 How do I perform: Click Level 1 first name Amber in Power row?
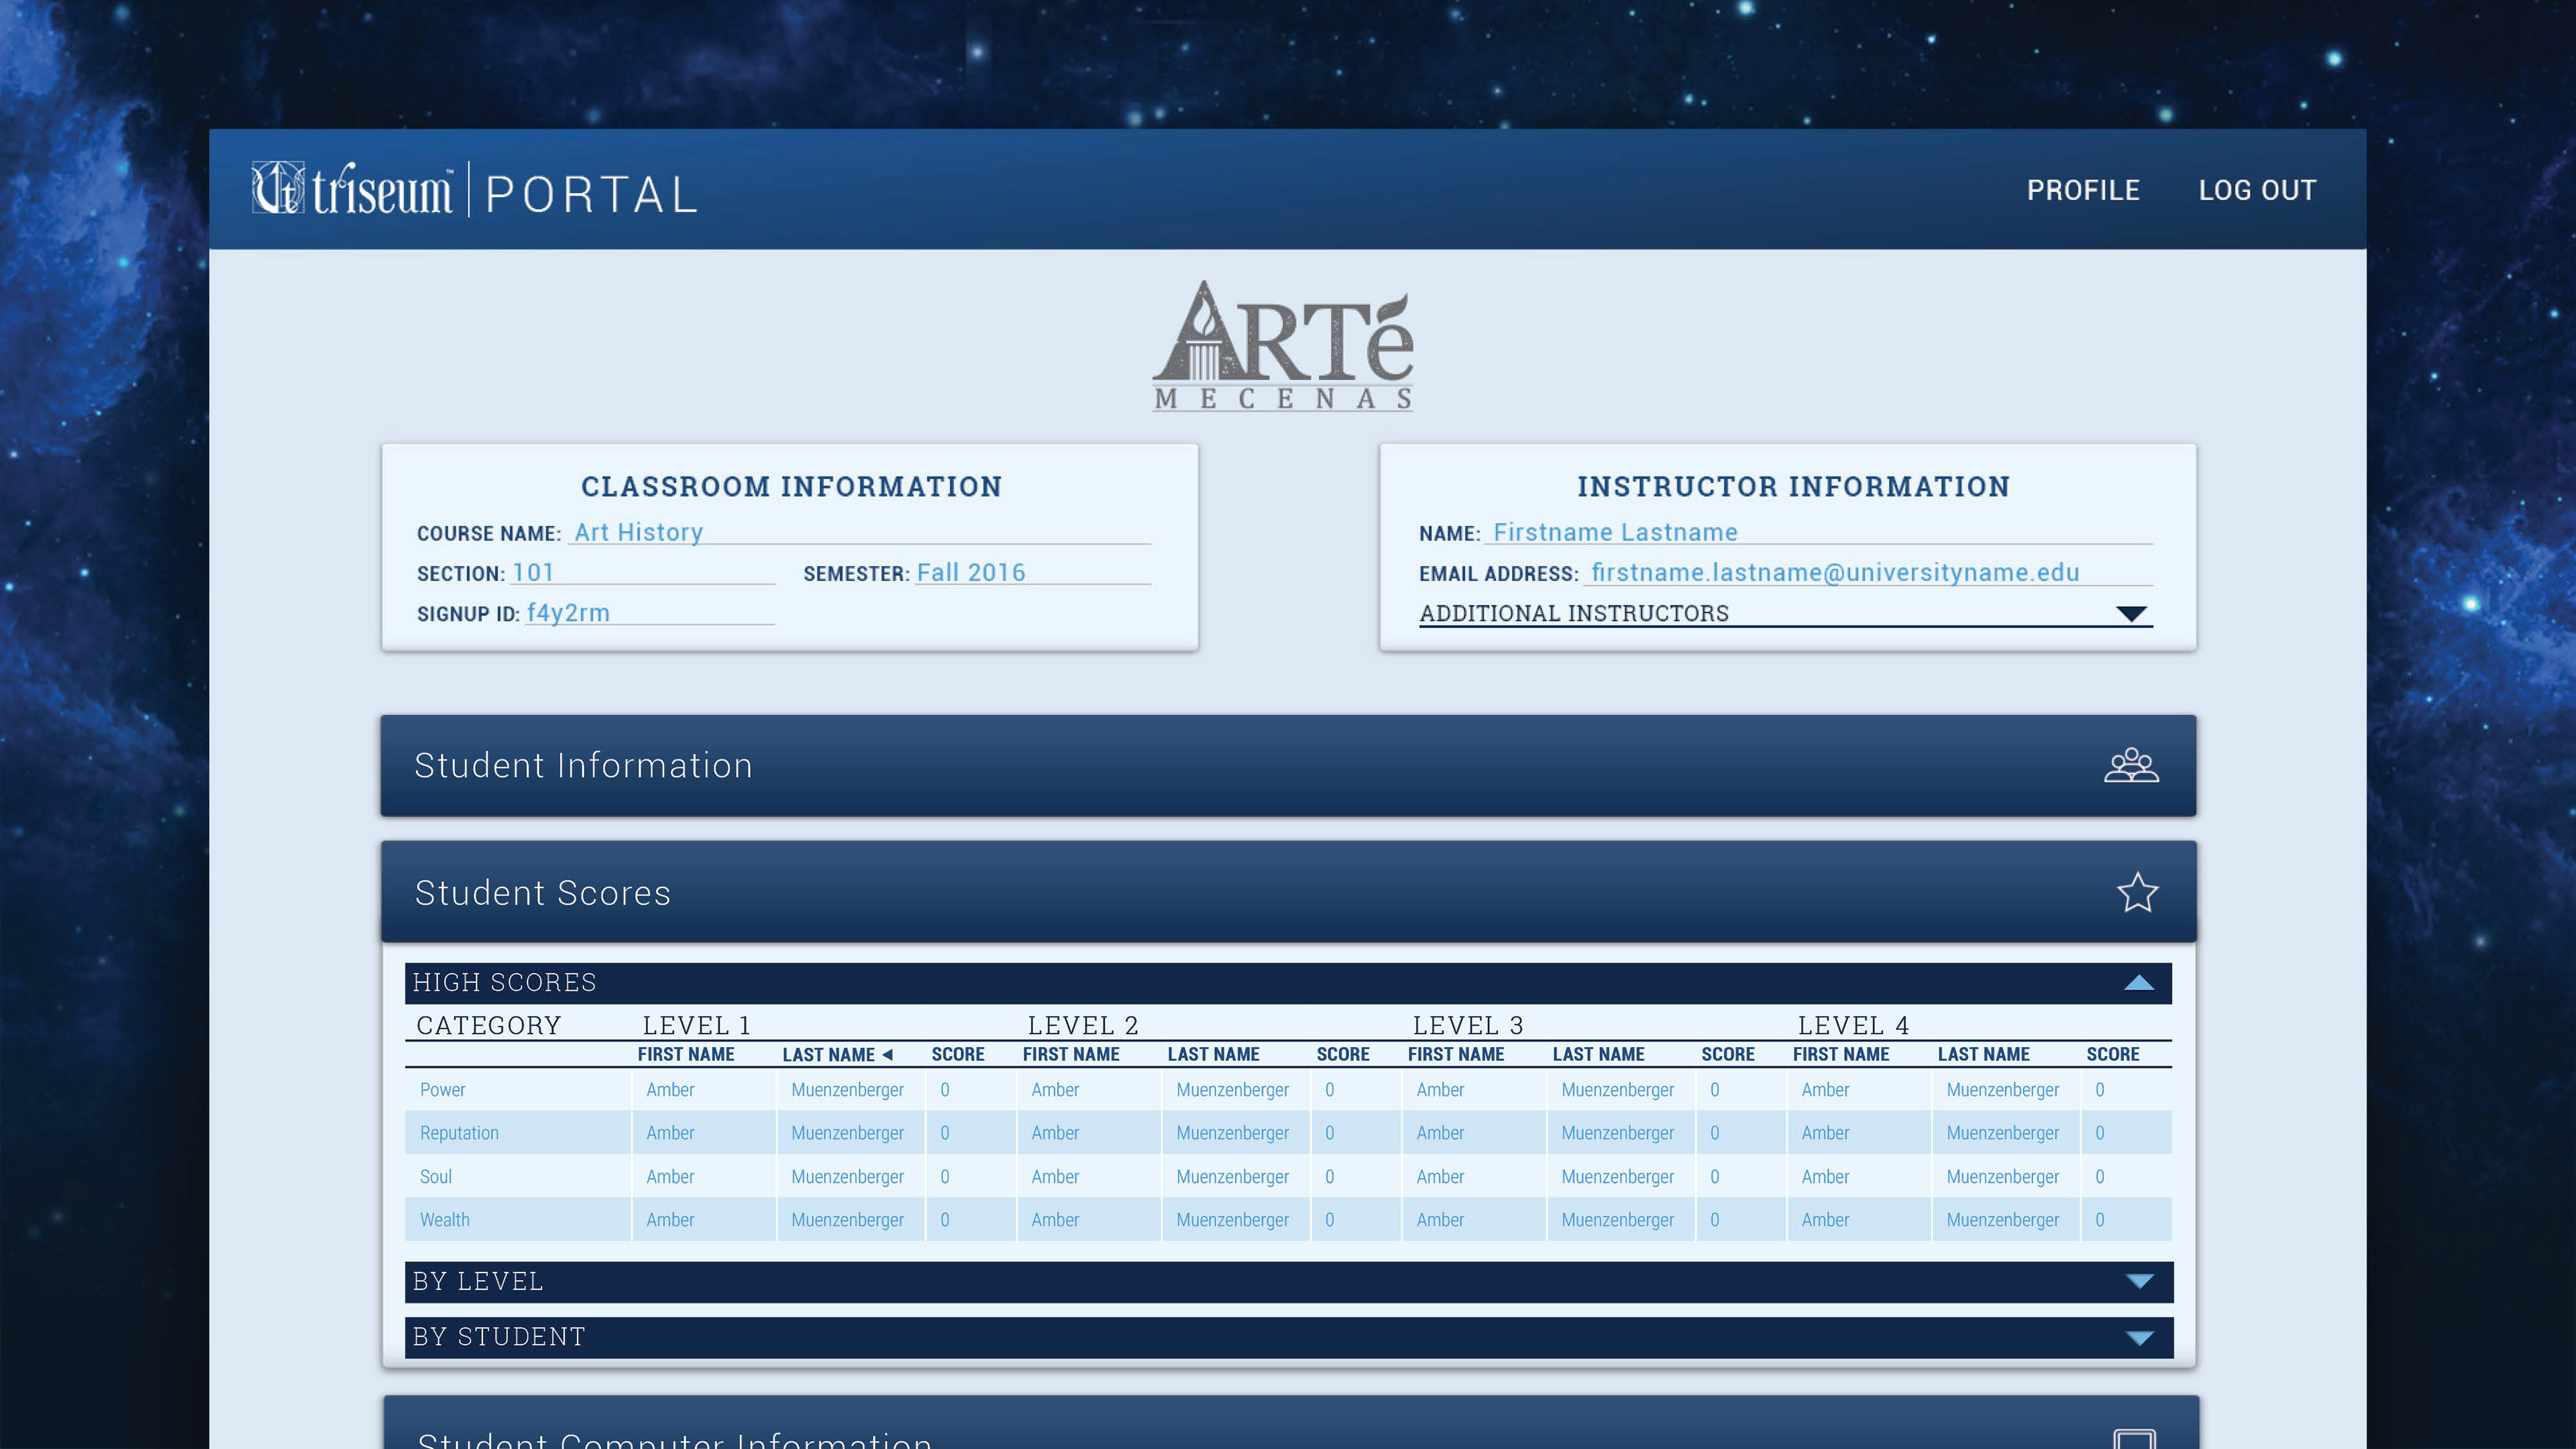pos(670,1090)
